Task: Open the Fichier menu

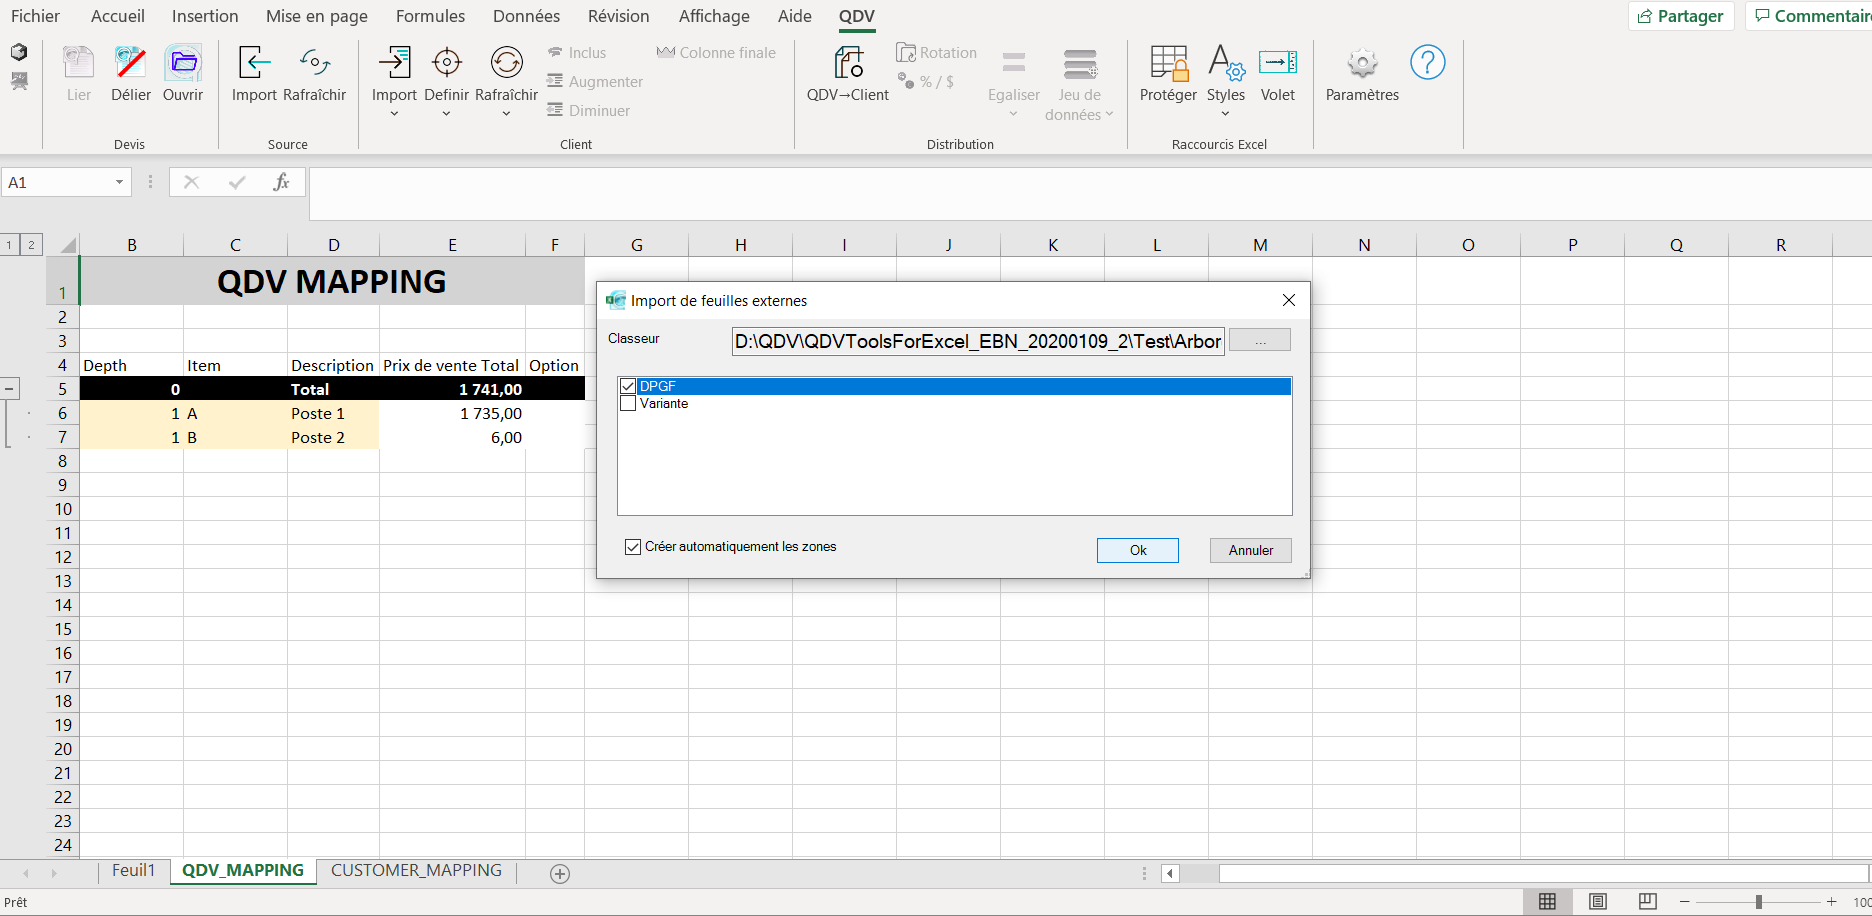Action: [35, 16]
